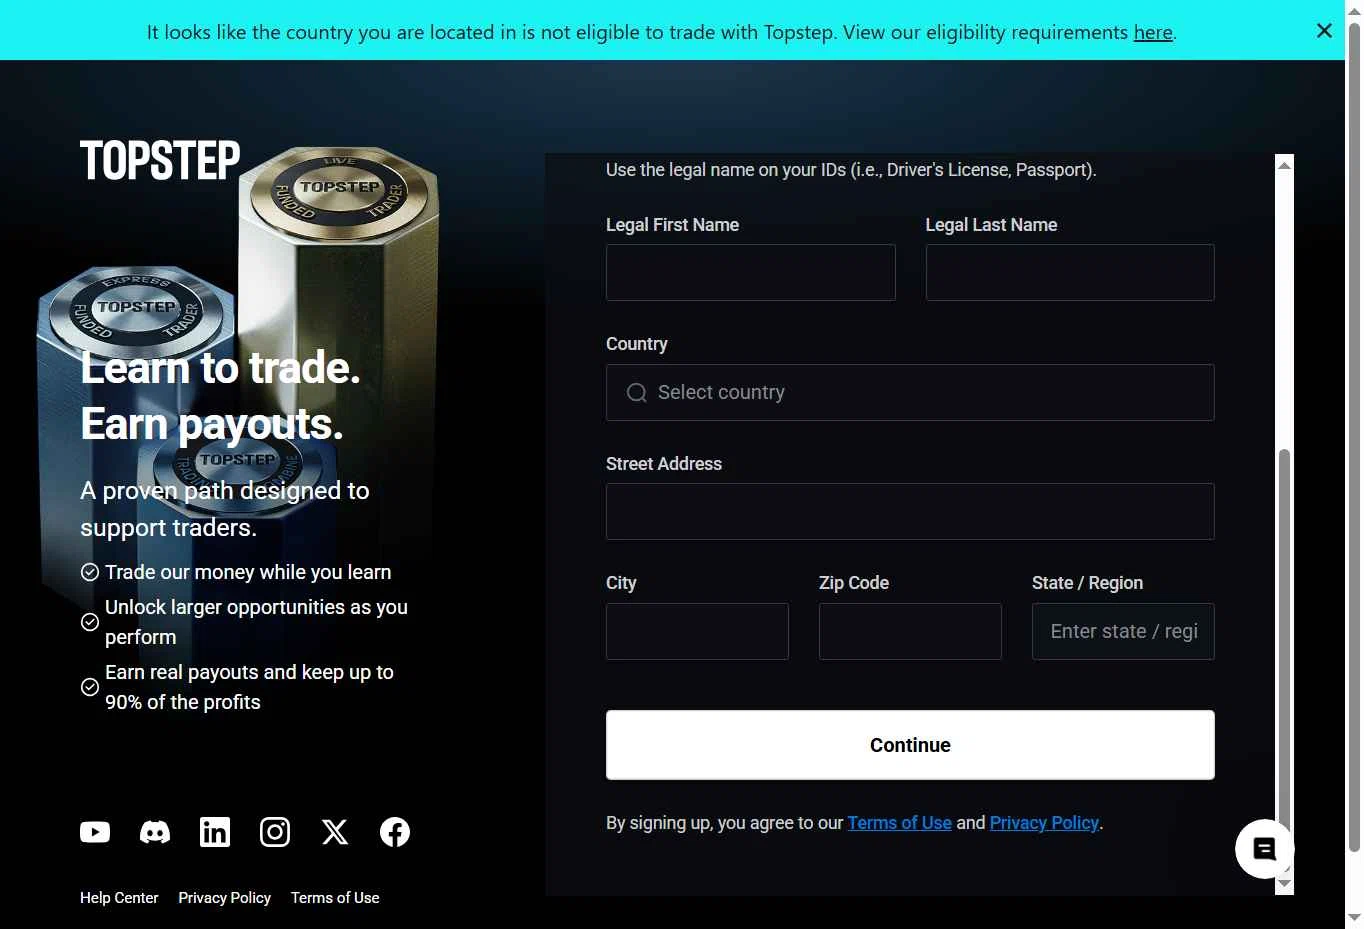Focus the Legal Last Name field
The width and height of the screenshot is (1364, 929).
(1070, 272)
